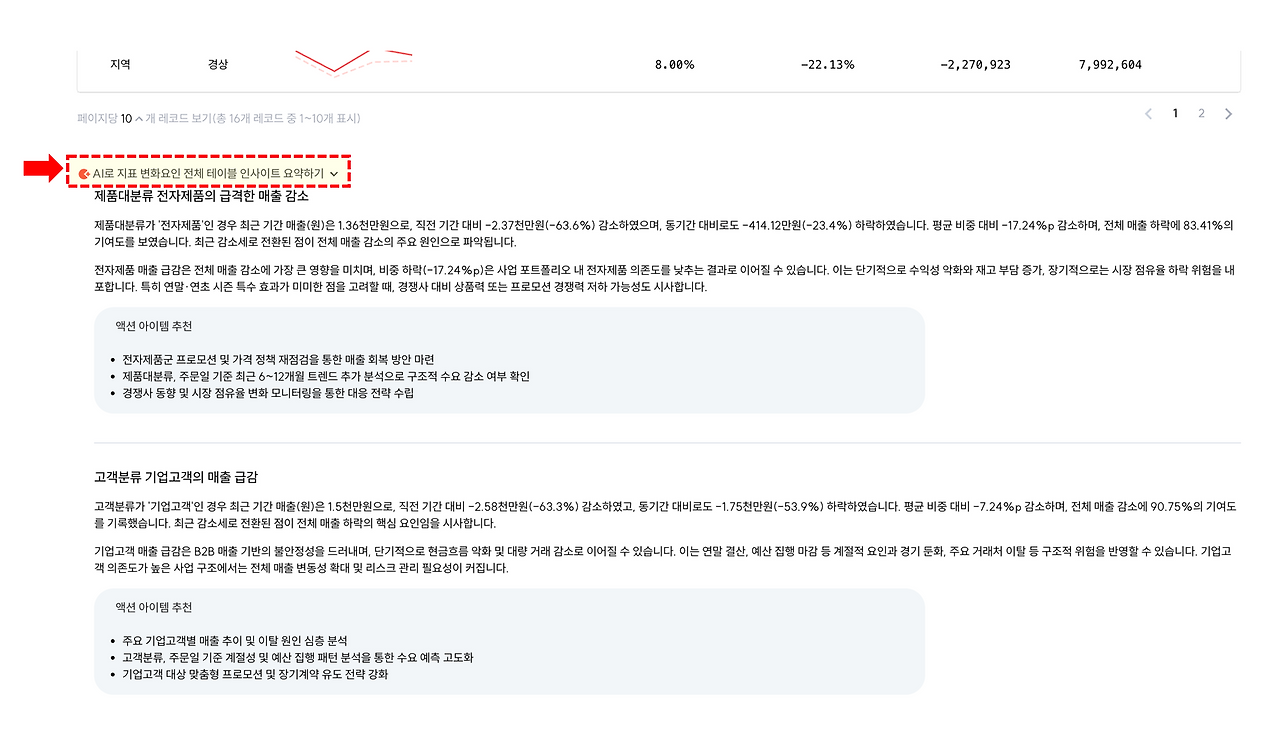Collapse the AI insight summary chevron
This screenshot has height=732, width=1280.
[334, 174]
